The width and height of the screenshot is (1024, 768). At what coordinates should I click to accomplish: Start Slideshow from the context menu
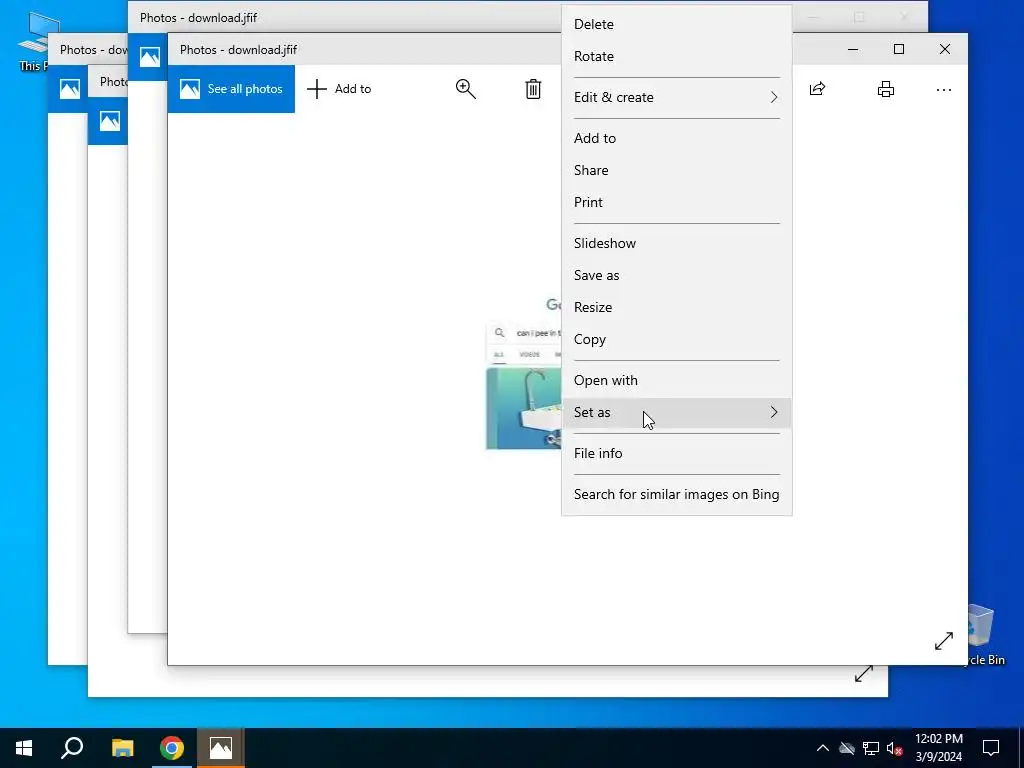[x=677, y=243]
